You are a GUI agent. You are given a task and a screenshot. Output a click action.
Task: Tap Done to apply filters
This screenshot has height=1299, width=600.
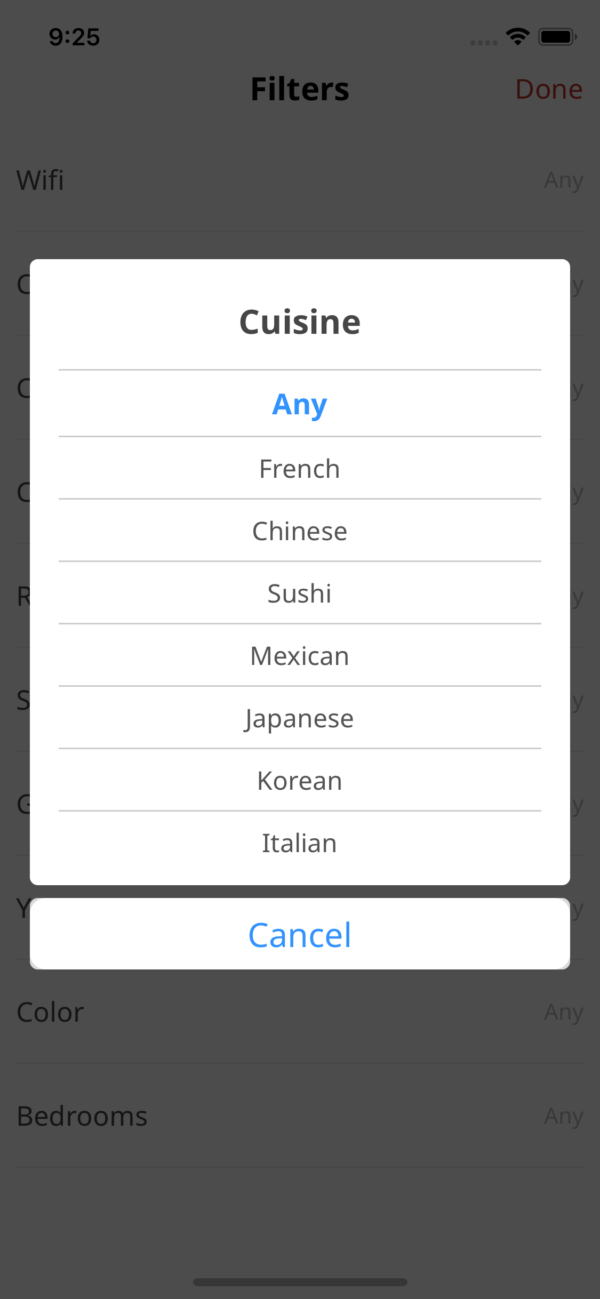(x=548, y=89)
